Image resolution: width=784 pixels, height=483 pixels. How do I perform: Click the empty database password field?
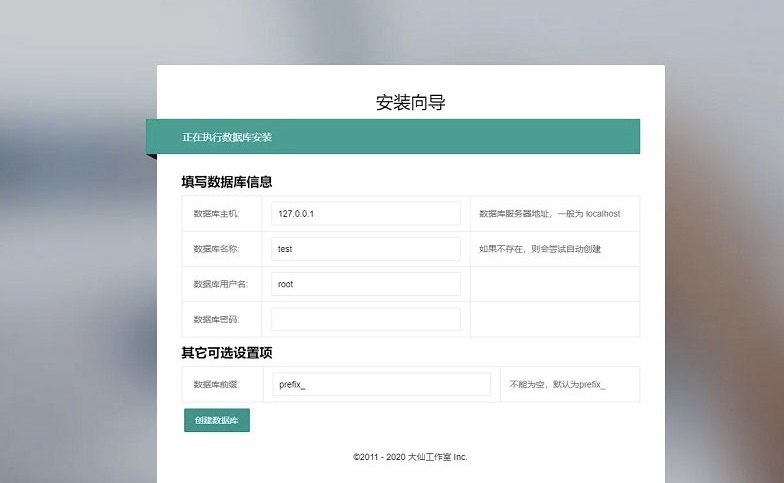(366, 319)
